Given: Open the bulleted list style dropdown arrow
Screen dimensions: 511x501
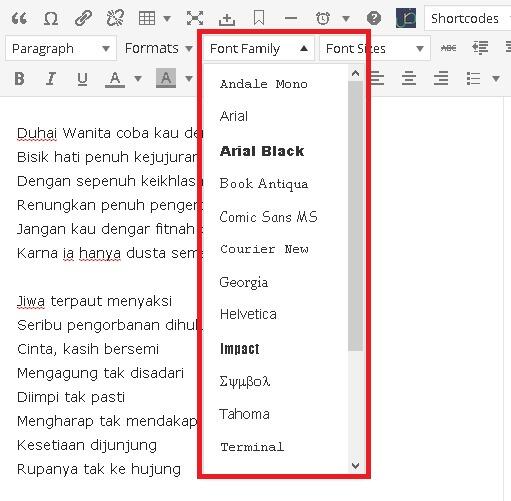Looking at the screenshot, I should [x=496, y=79].
